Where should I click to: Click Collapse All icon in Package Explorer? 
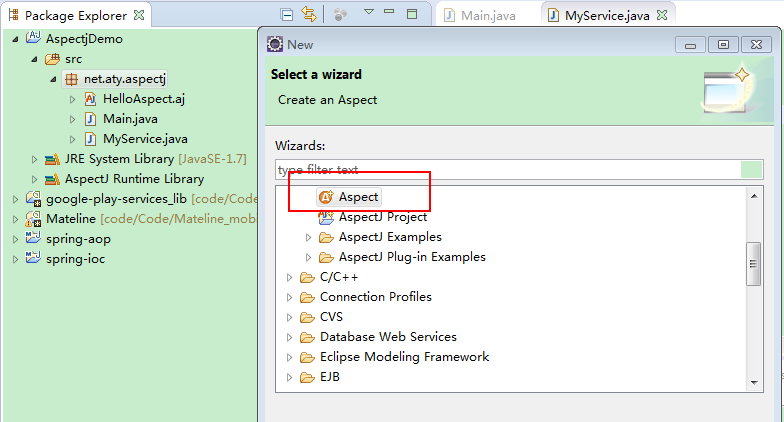point(287,15)
